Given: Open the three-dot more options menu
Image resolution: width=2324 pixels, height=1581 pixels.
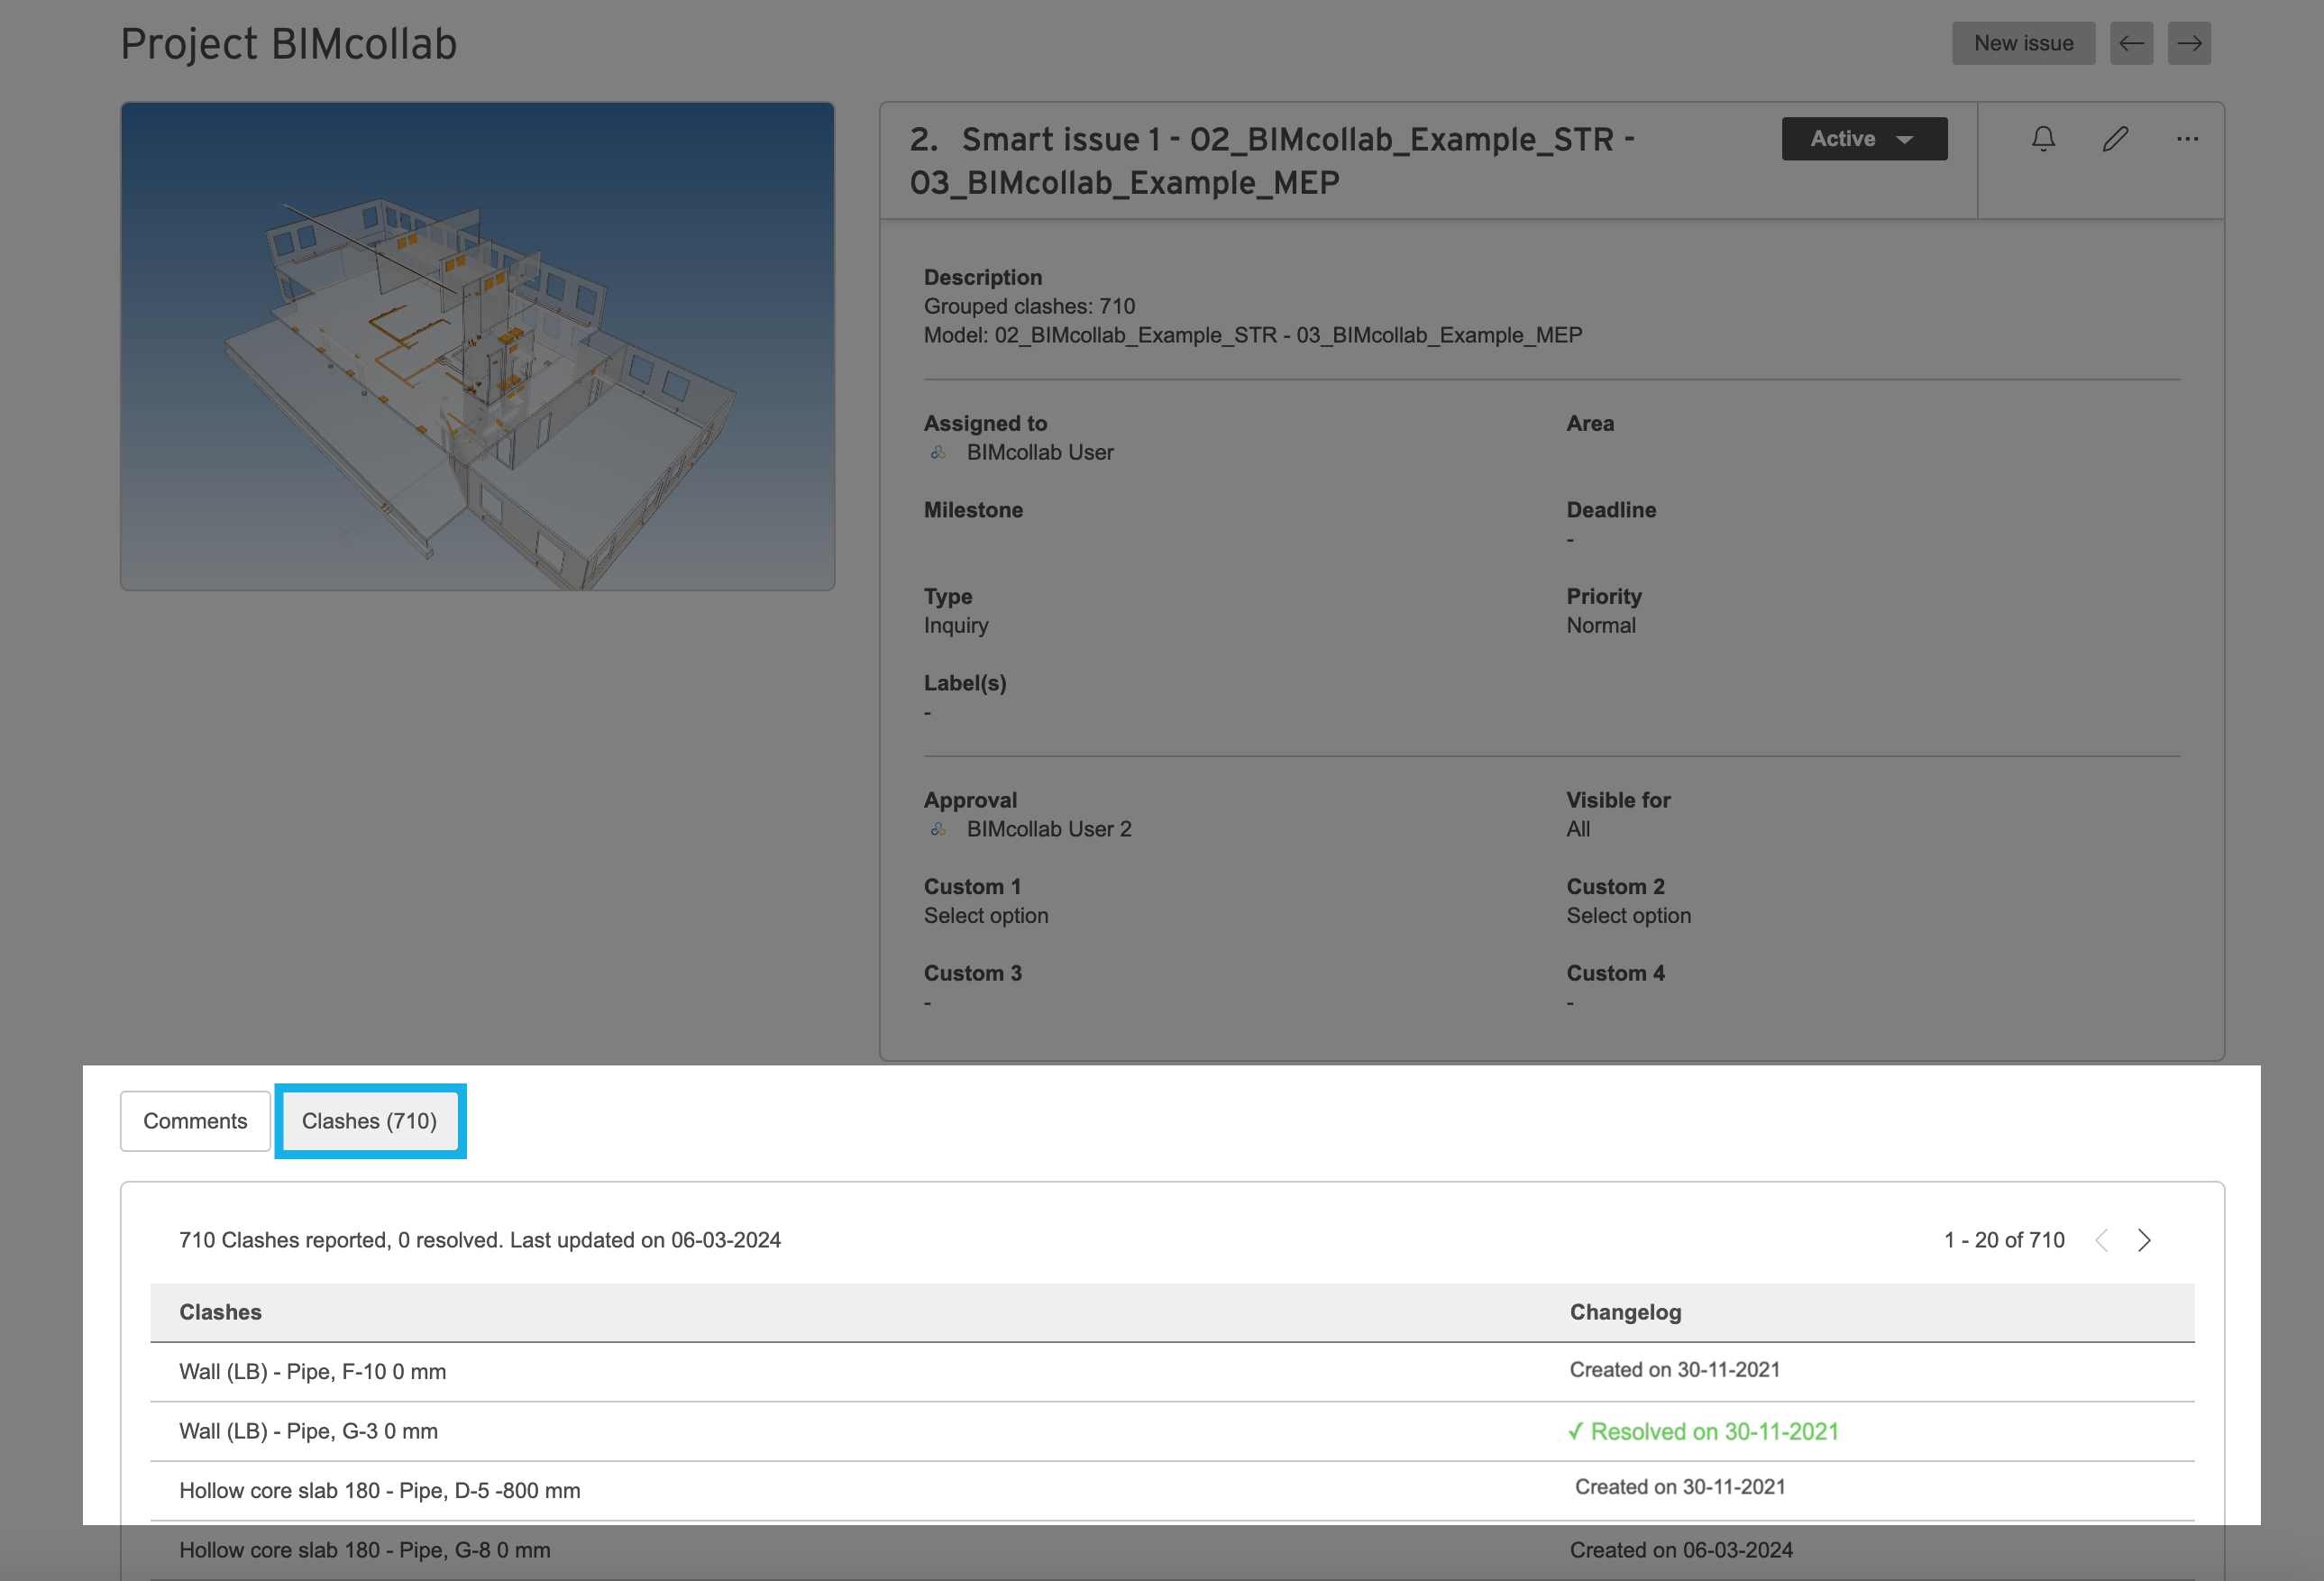Looking at the screenshot, I should 2187,139.
